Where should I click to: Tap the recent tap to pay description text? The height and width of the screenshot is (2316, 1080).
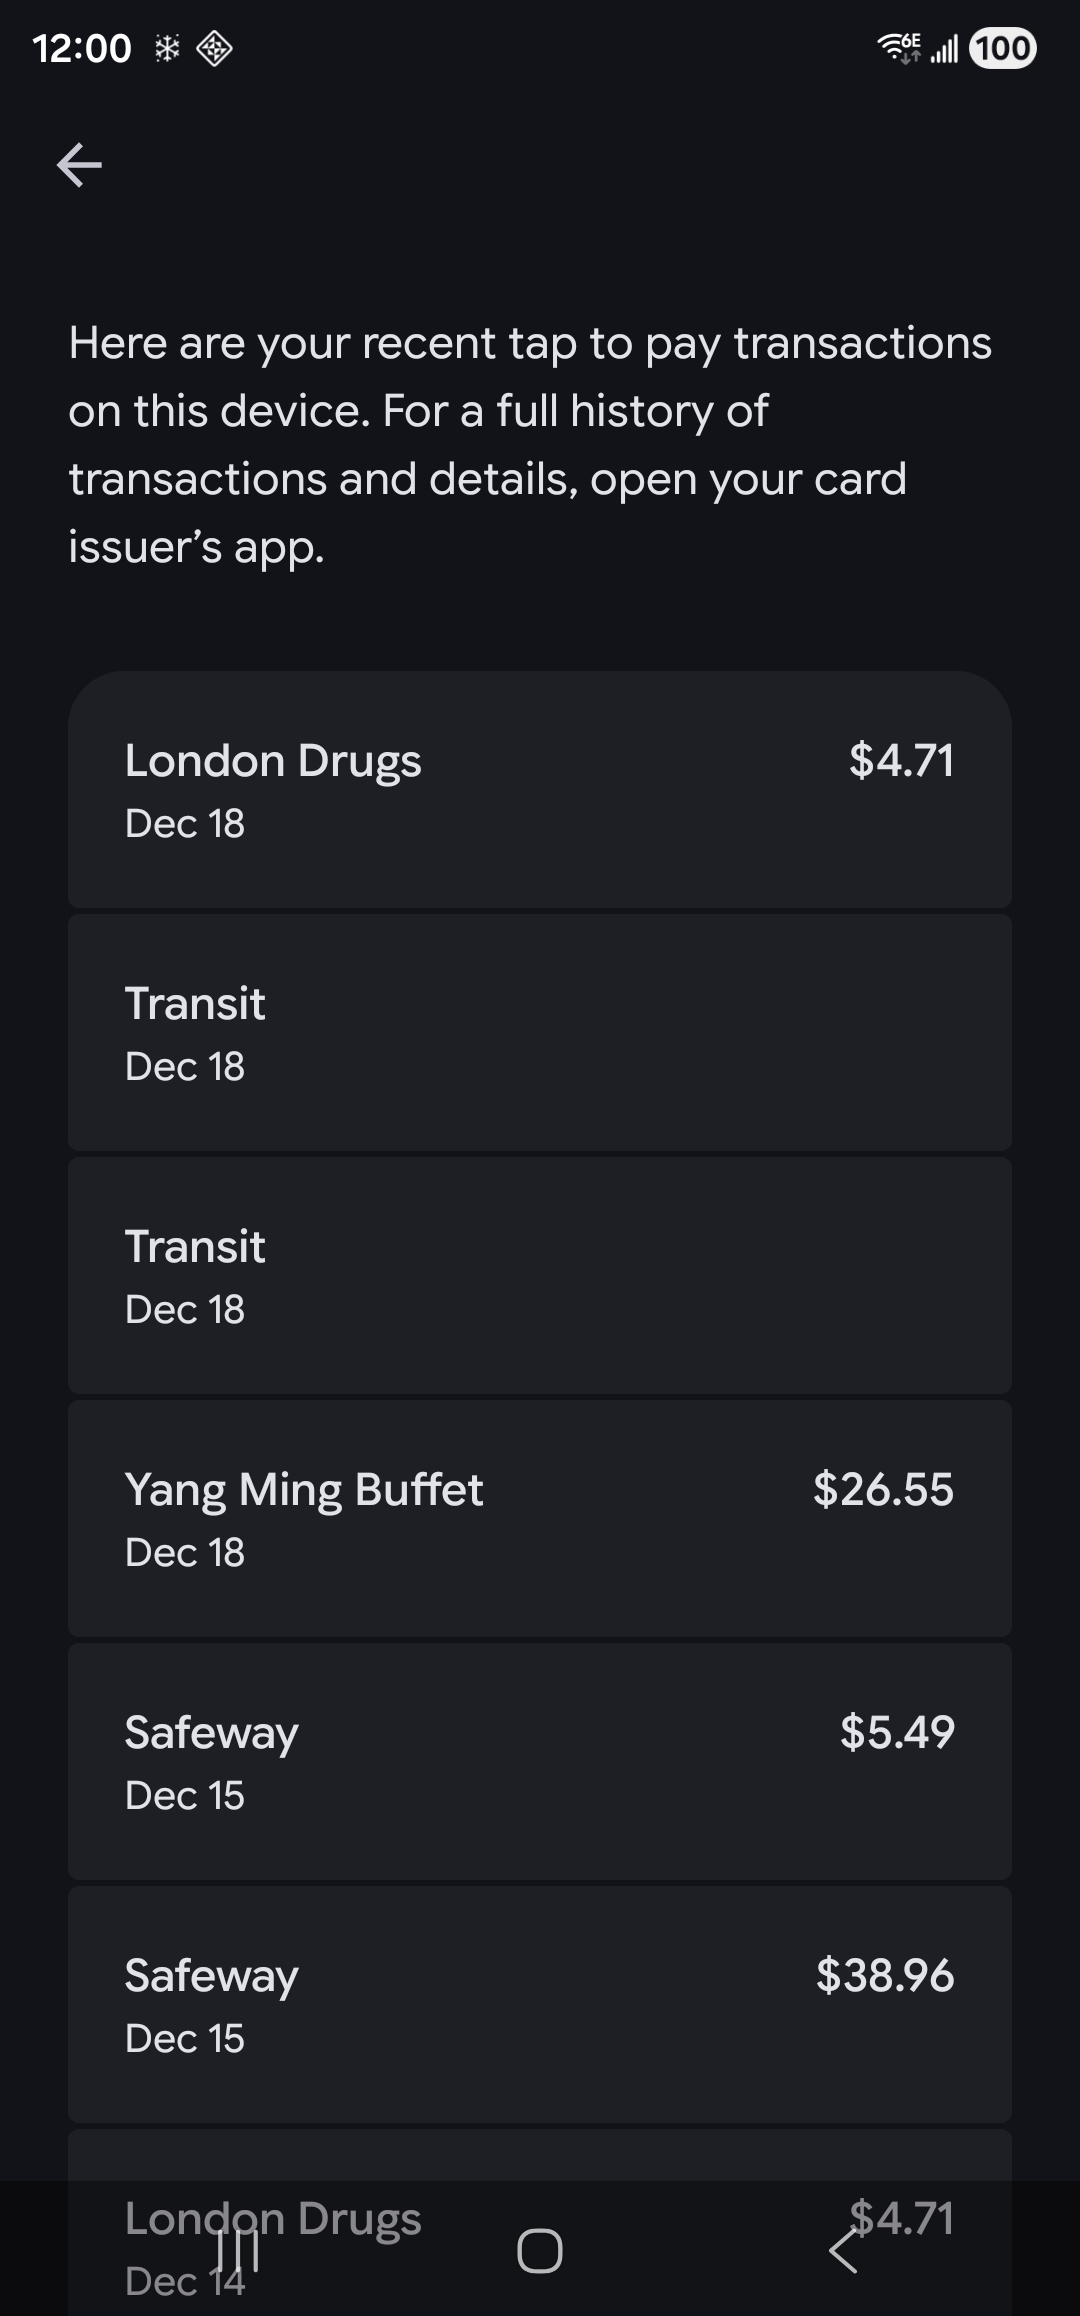click(530, 445)
